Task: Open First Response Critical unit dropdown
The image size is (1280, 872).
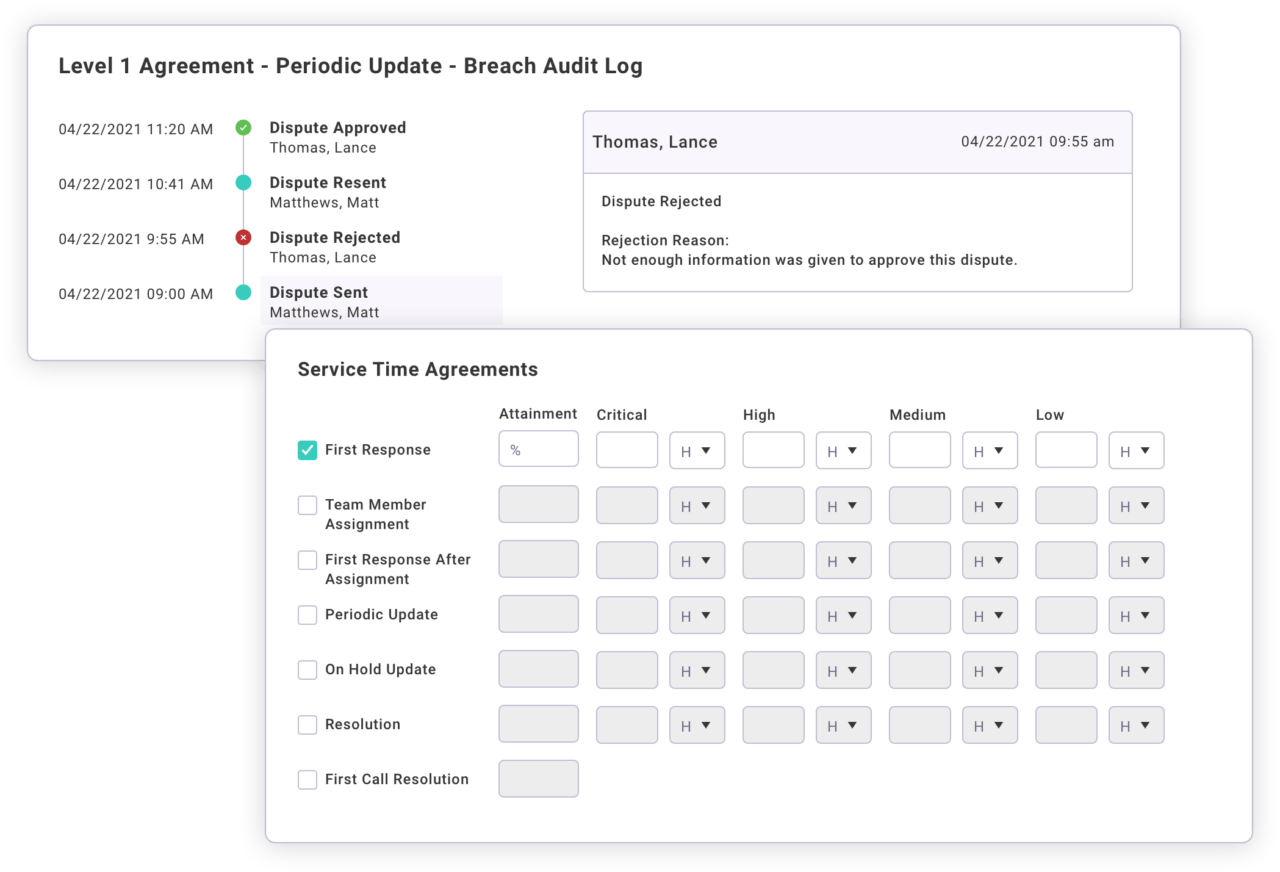Action: click(x=696, y=450)
